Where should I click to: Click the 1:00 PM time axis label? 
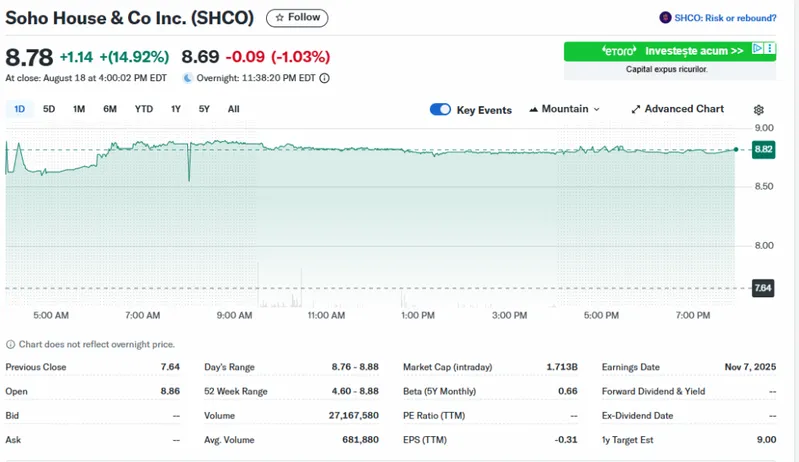(x=418, y=316)
